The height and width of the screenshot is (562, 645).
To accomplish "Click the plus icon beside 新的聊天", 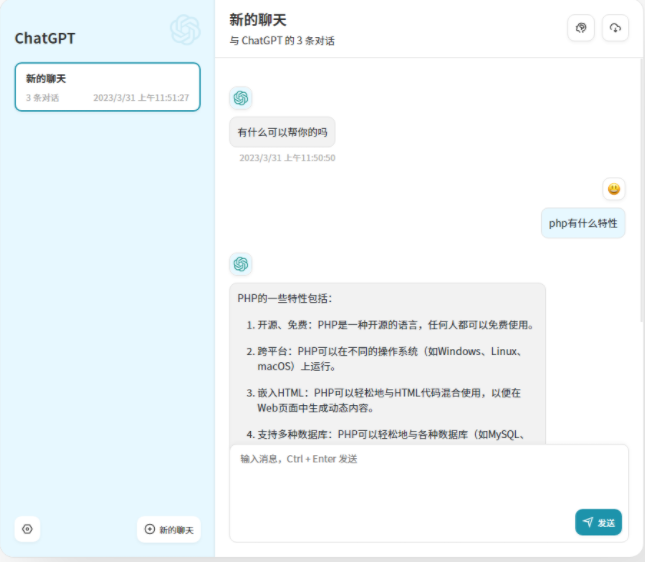I will 150,529.
